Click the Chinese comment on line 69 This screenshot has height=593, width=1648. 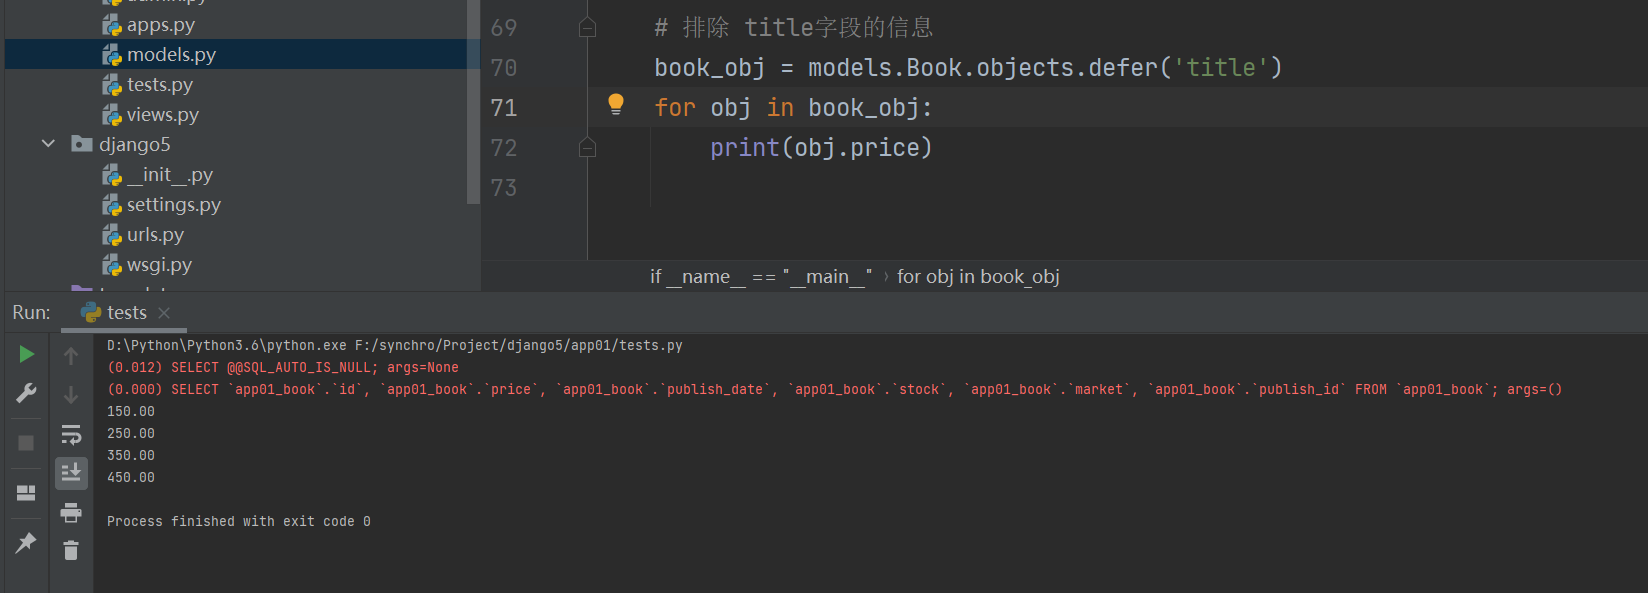click(794, 28)
